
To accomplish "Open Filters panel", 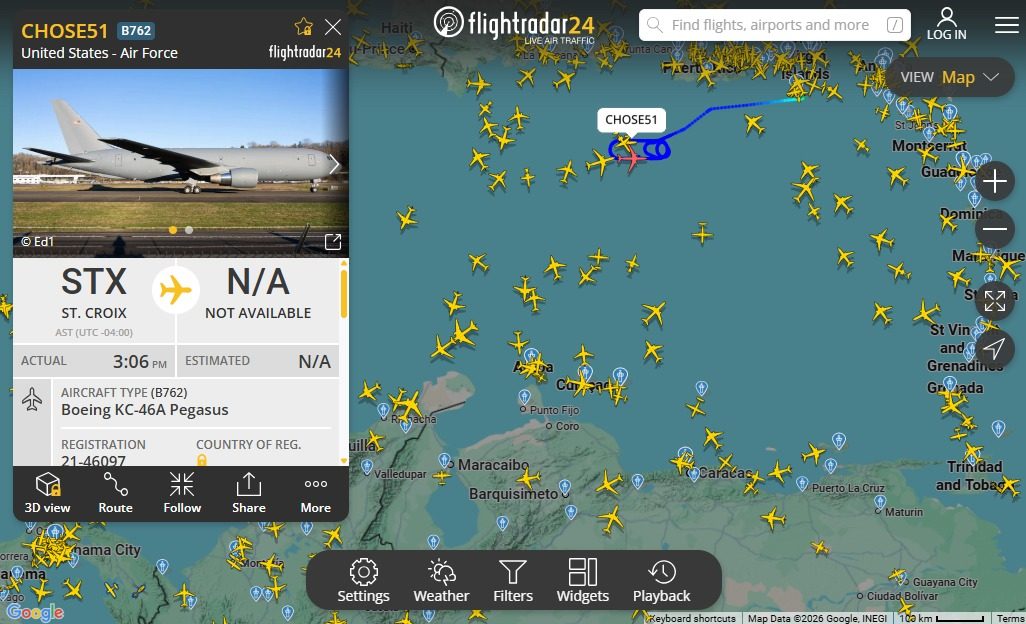I will click(x=513, y=580).
